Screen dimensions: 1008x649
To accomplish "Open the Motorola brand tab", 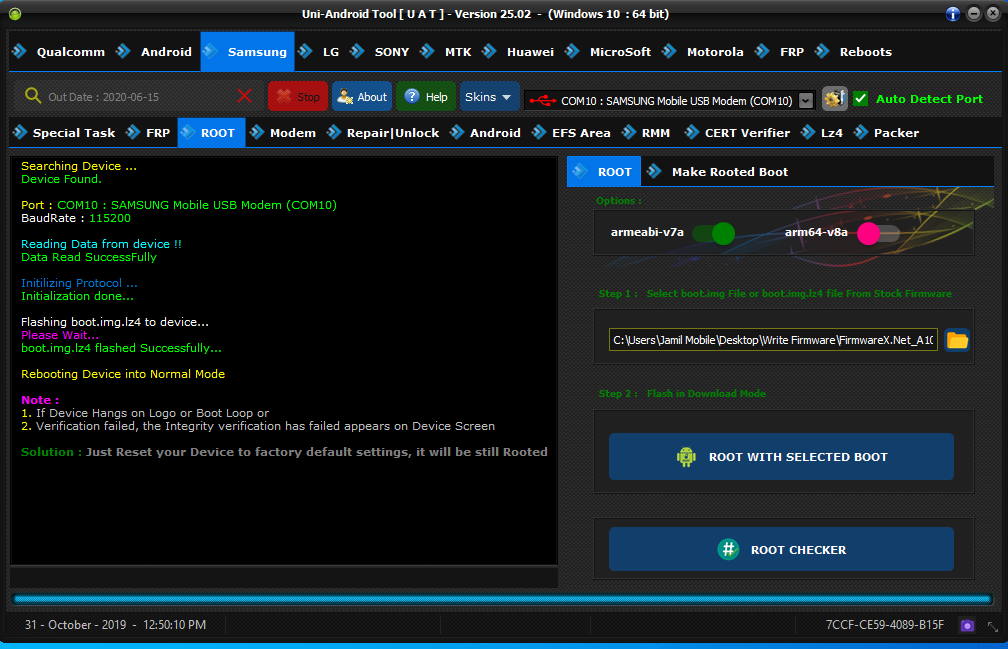I will point(703,52).
